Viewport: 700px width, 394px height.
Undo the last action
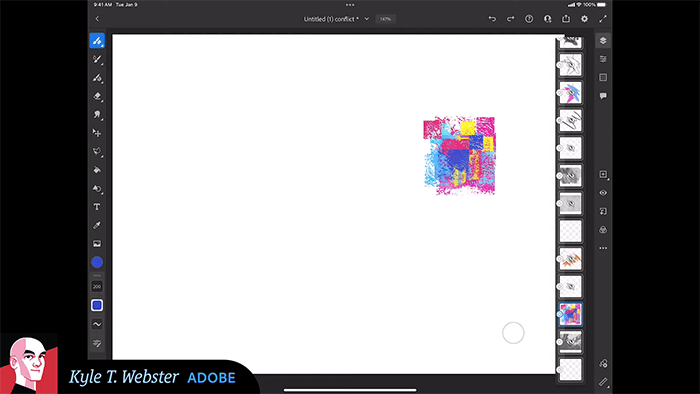492,19
